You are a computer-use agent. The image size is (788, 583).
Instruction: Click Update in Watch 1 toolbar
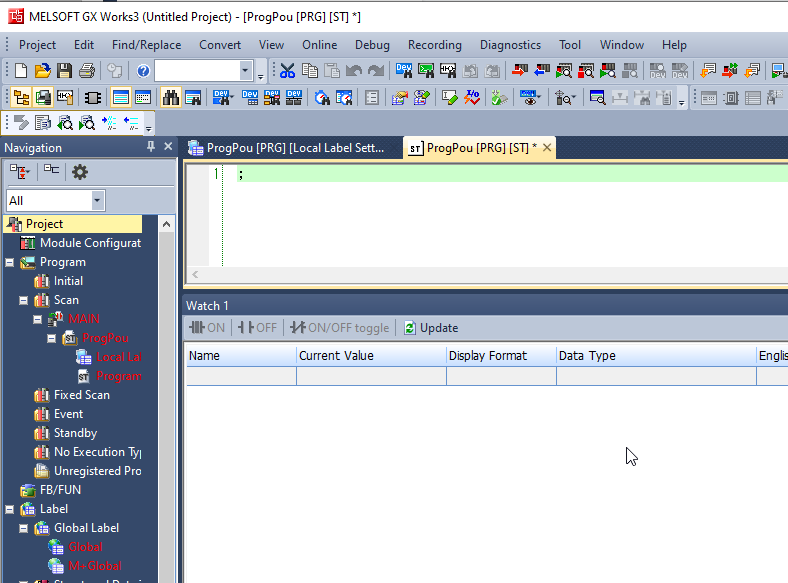(431, 328)
